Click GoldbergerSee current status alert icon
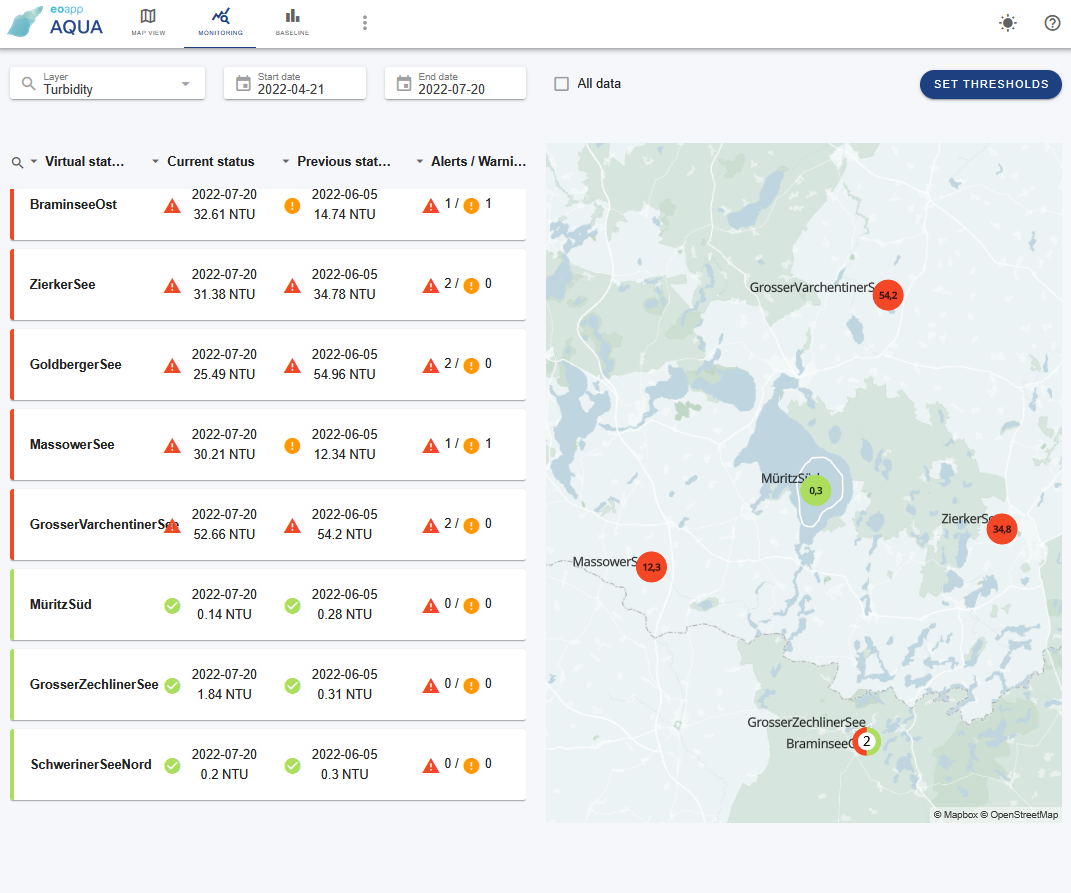Viewport: 1071px width, 893px height. (172, 366)
